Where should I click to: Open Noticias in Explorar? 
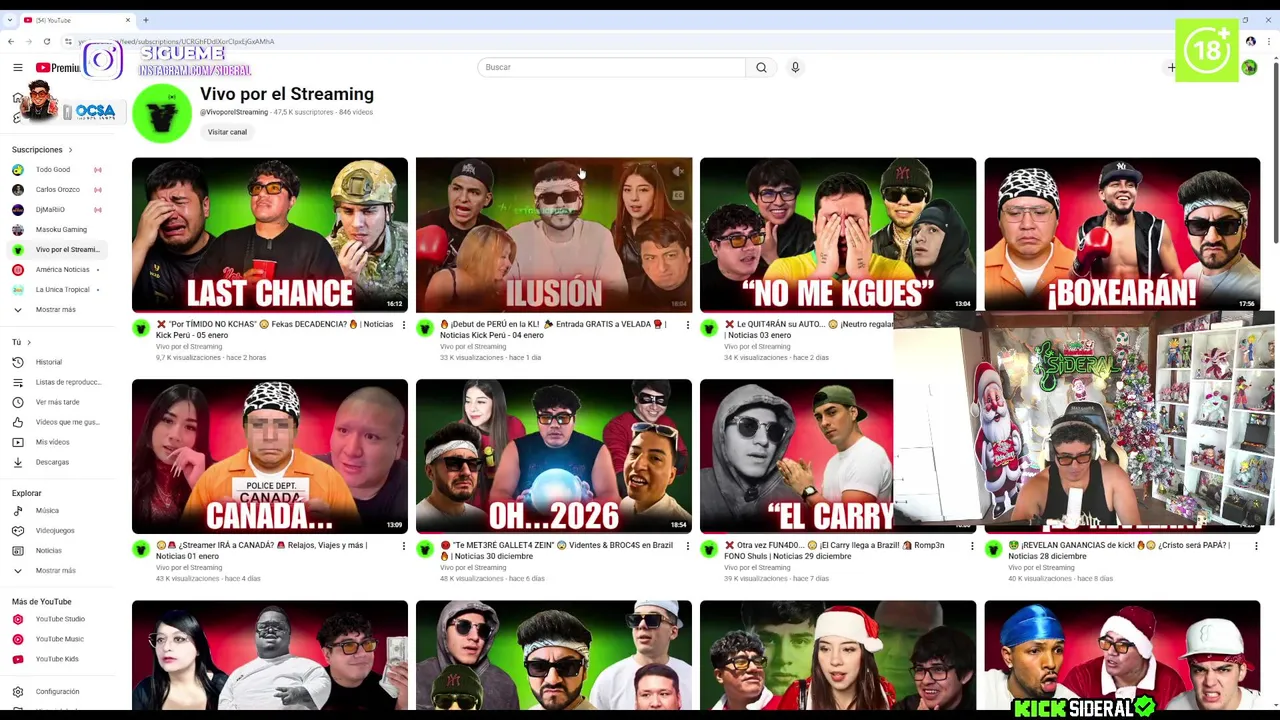click(x=57, y=551)
